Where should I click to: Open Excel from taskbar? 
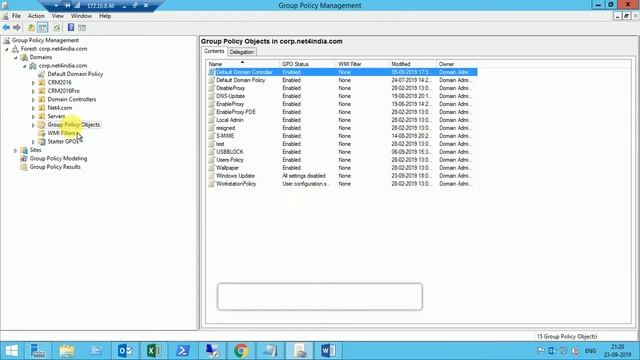coord(154,351)
